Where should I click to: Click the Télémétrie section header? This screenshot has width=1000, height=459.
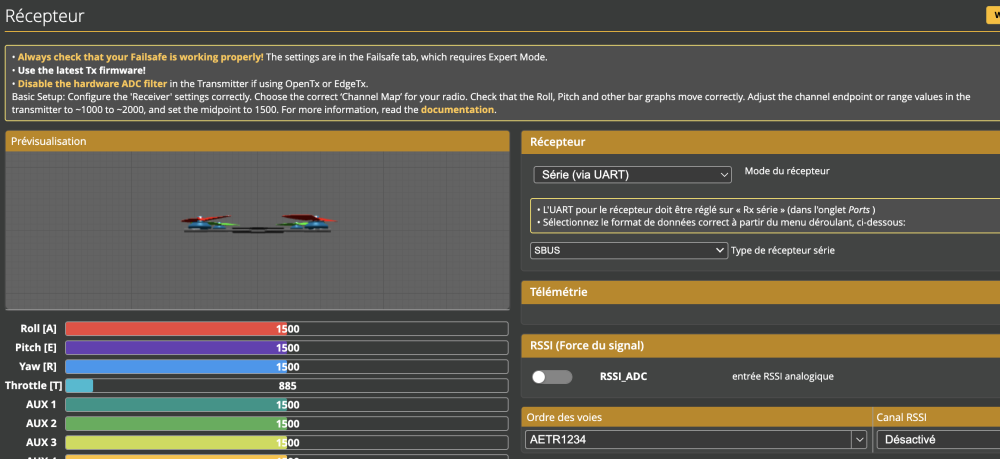[760, 292]
